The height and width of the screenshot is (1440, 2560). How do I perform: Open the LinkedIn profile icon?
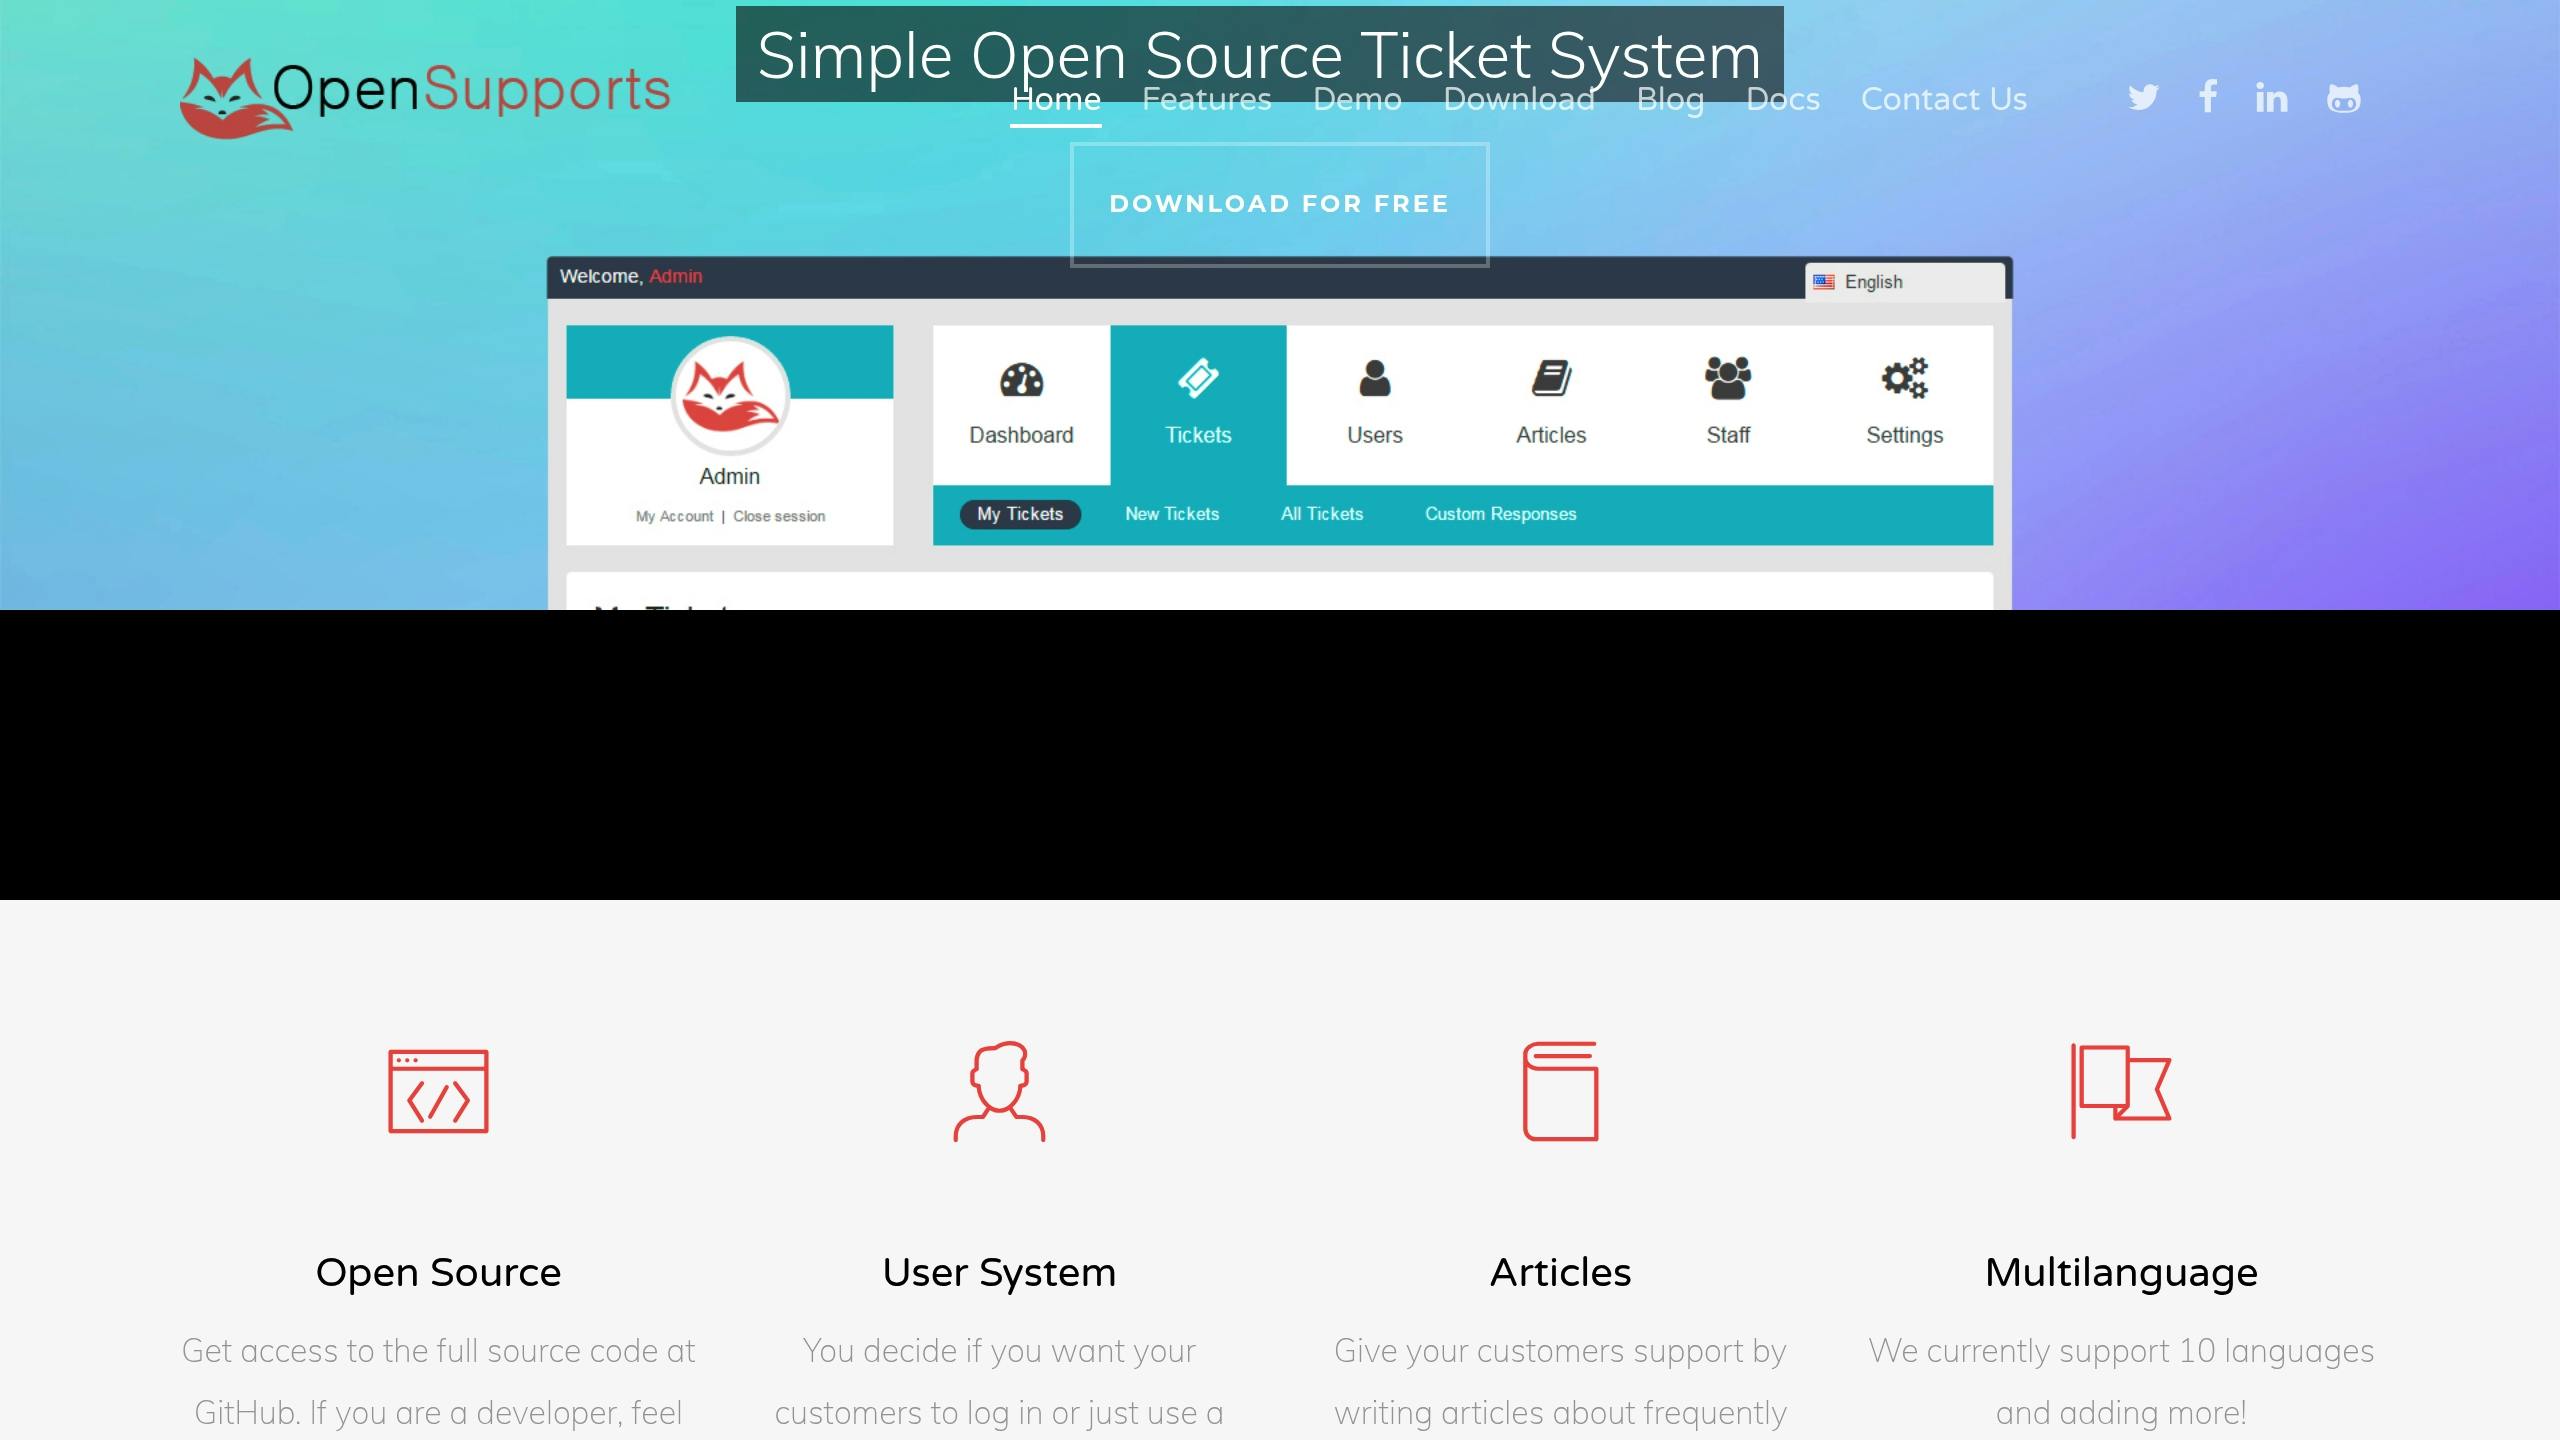click(2272, 97)
